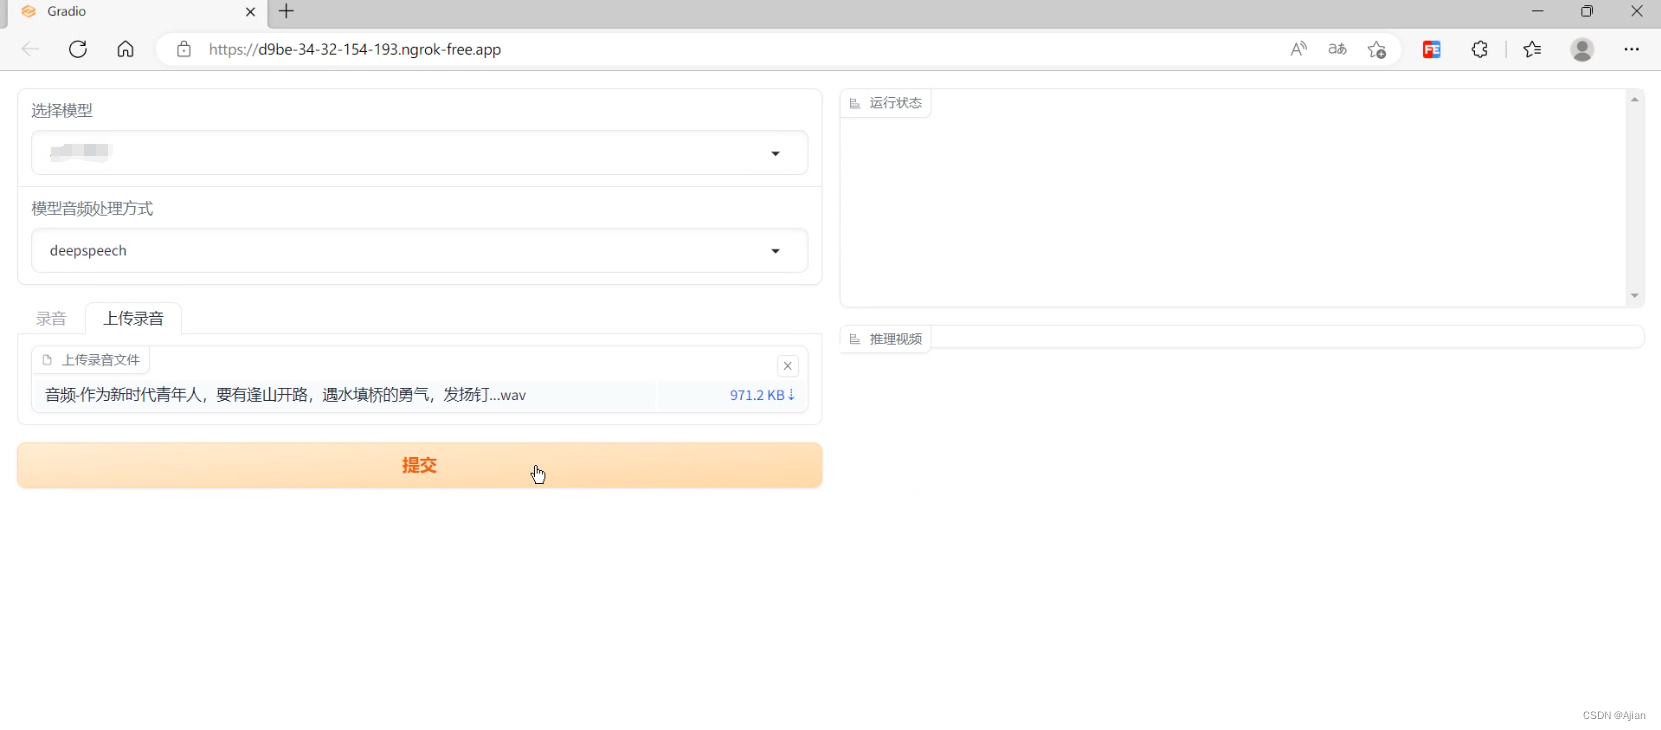Switch to the 录音 tab

tap(51, 319)
